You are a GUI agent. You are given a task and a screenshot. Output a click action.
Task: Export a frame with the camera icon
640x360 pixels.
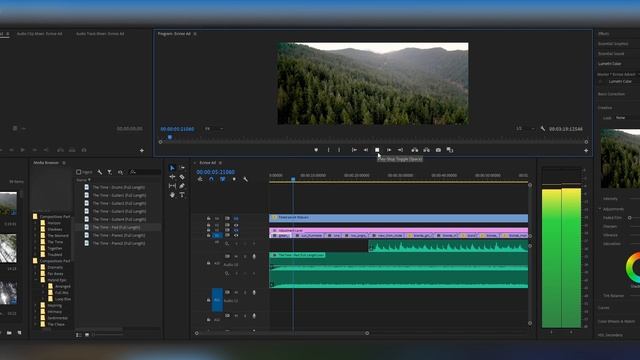click(438, 150)
